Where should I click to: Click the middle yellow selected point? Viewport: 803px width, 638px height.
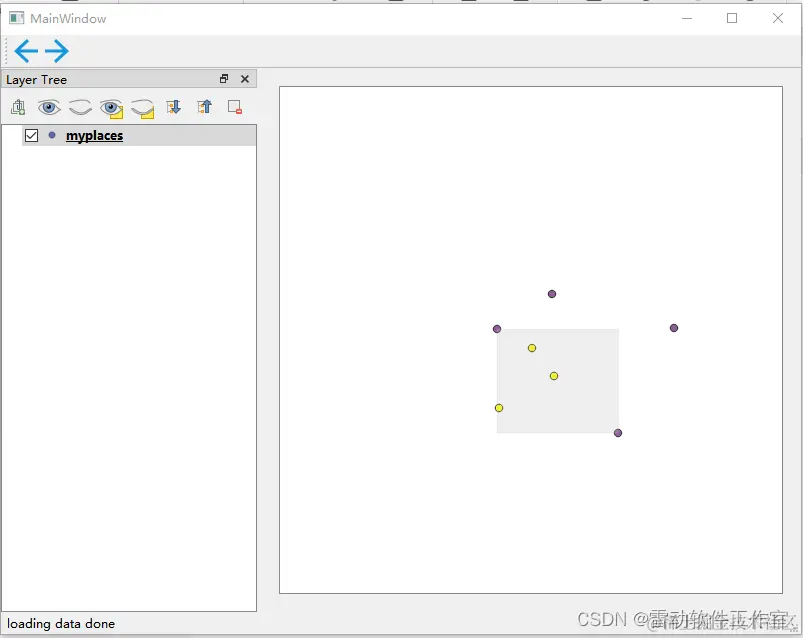(554, 376)
